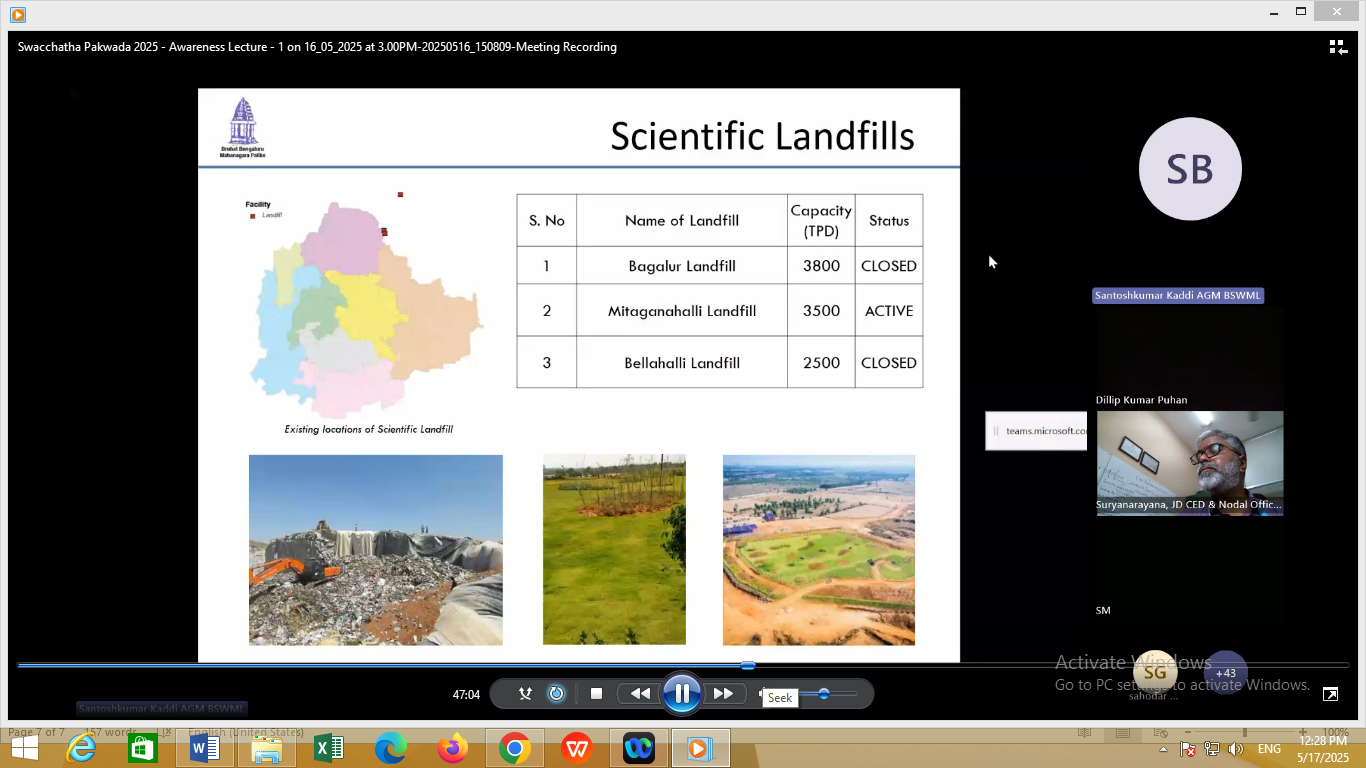Launch Microsoft Edge from the taskbar

(x=390, y=748)
